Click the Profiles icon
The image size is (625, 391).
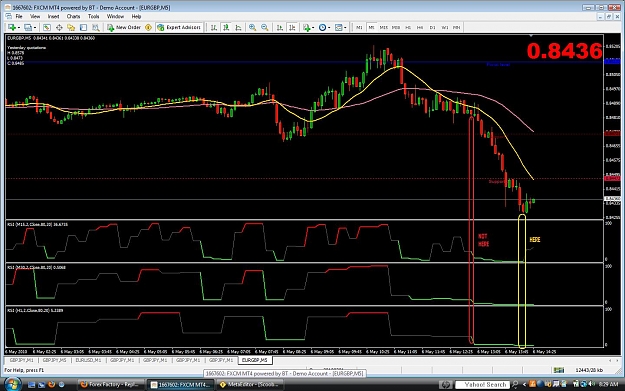[x=28, y=28]
